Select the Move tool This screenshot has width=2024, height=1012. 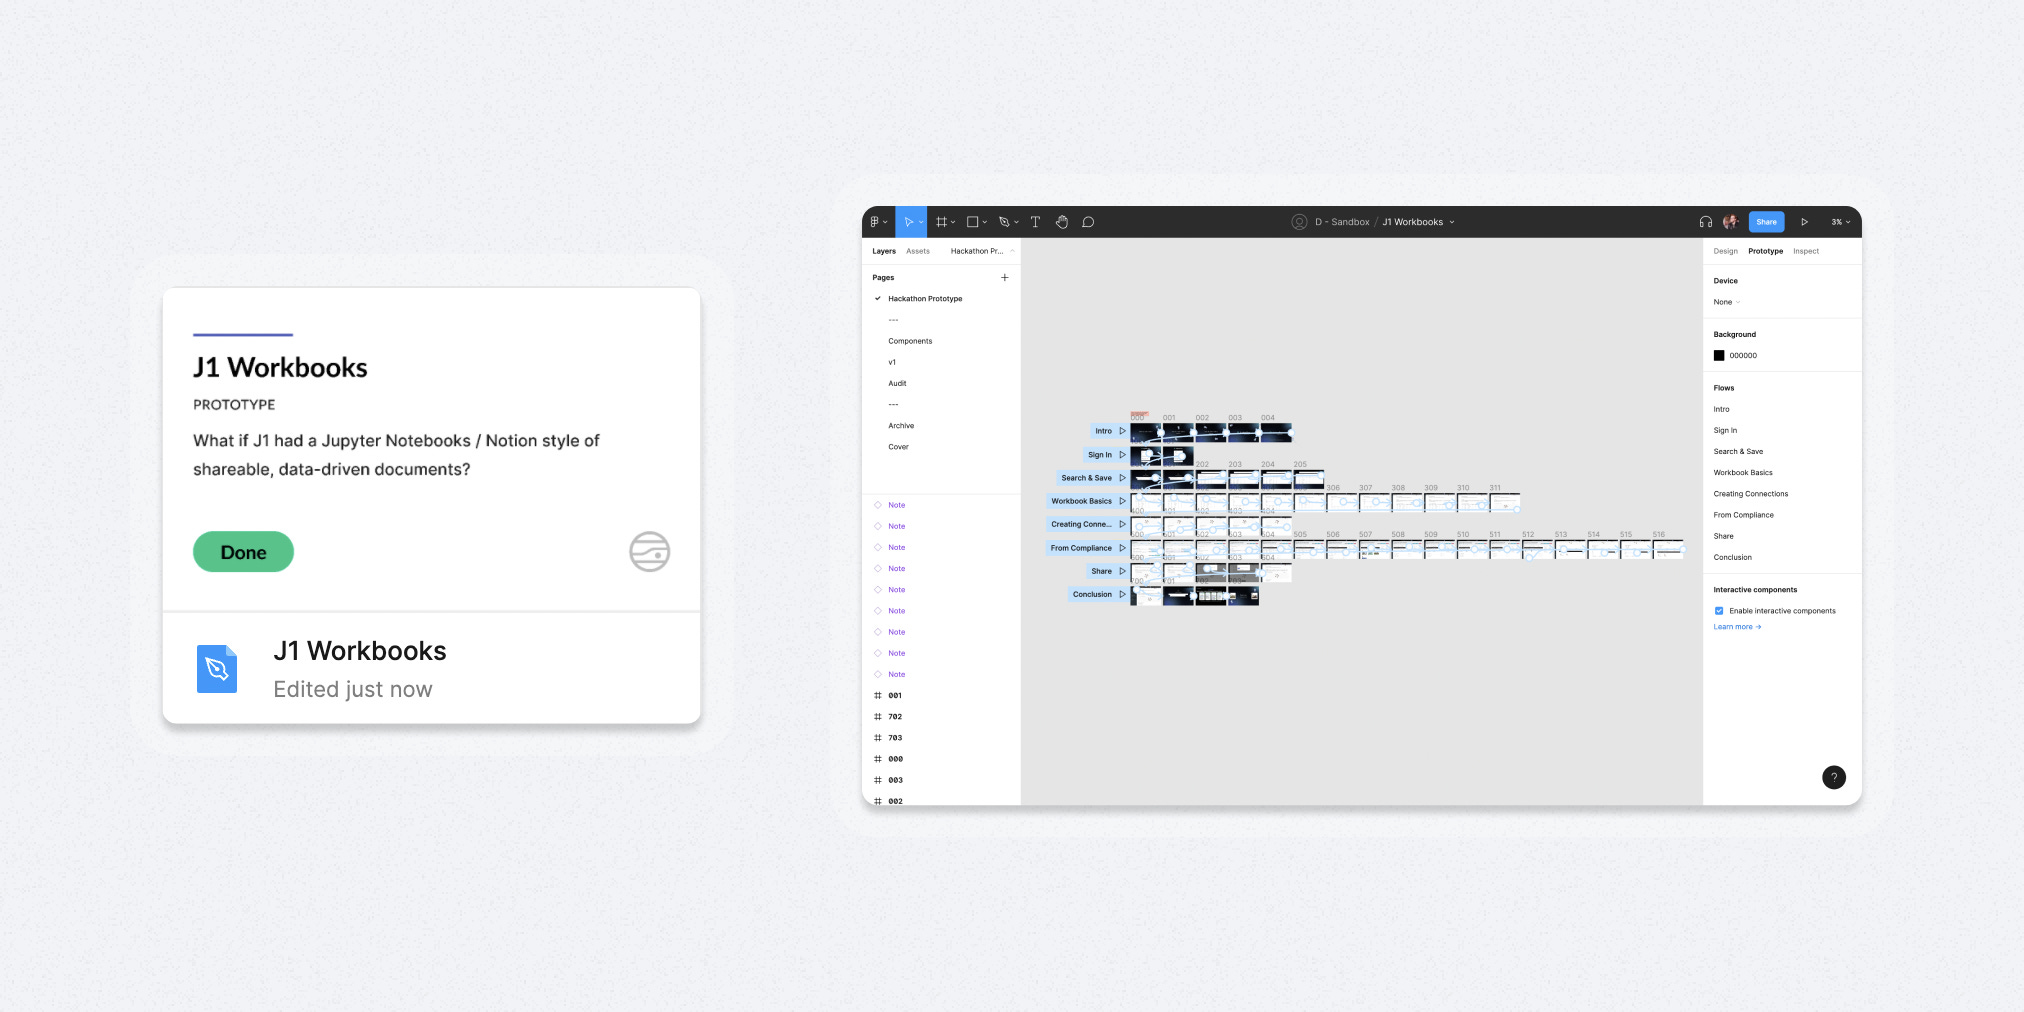click(x=908, y=222)
